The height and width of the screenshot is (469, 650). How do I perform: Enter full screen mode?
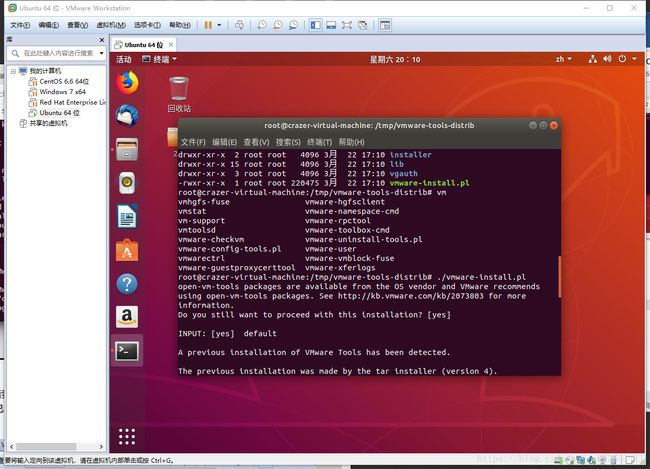pyautogui.click(x=347, y=25)
